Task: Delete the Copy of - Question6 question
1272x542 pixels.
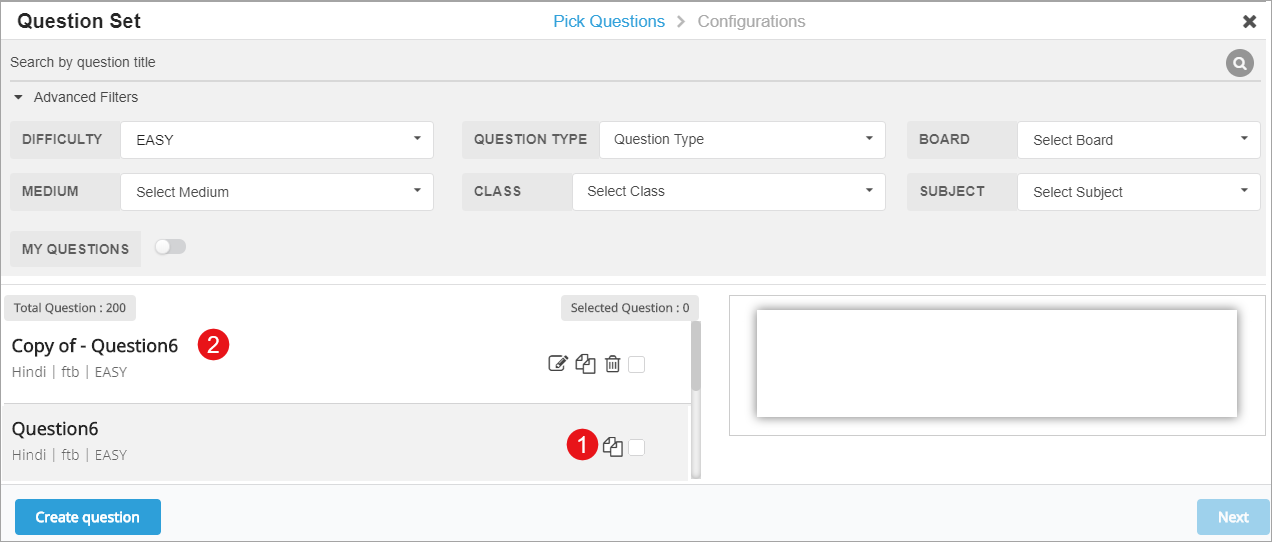Action: tap(613, 364)
